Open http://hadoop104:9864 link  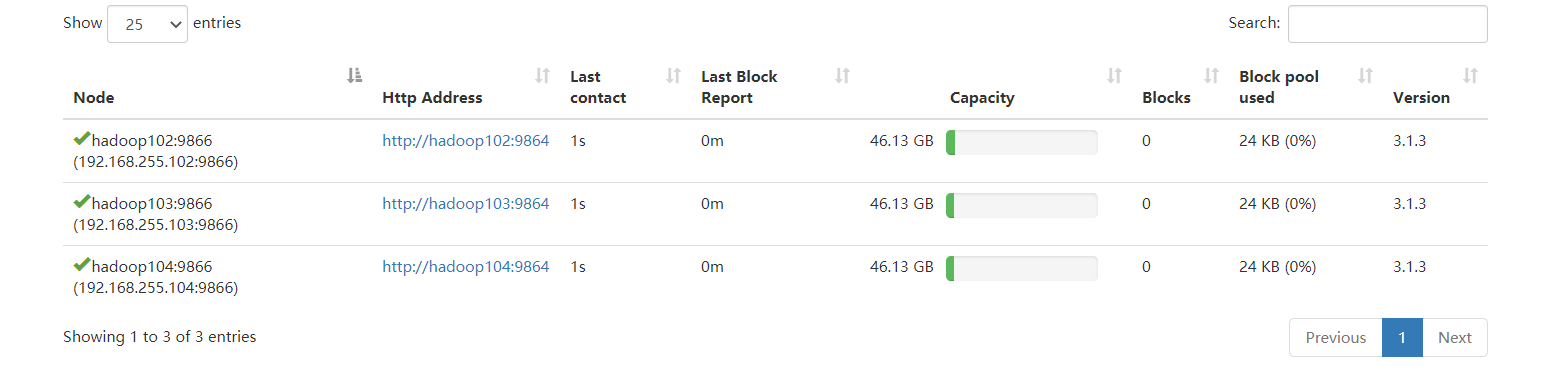click(466, 267)
